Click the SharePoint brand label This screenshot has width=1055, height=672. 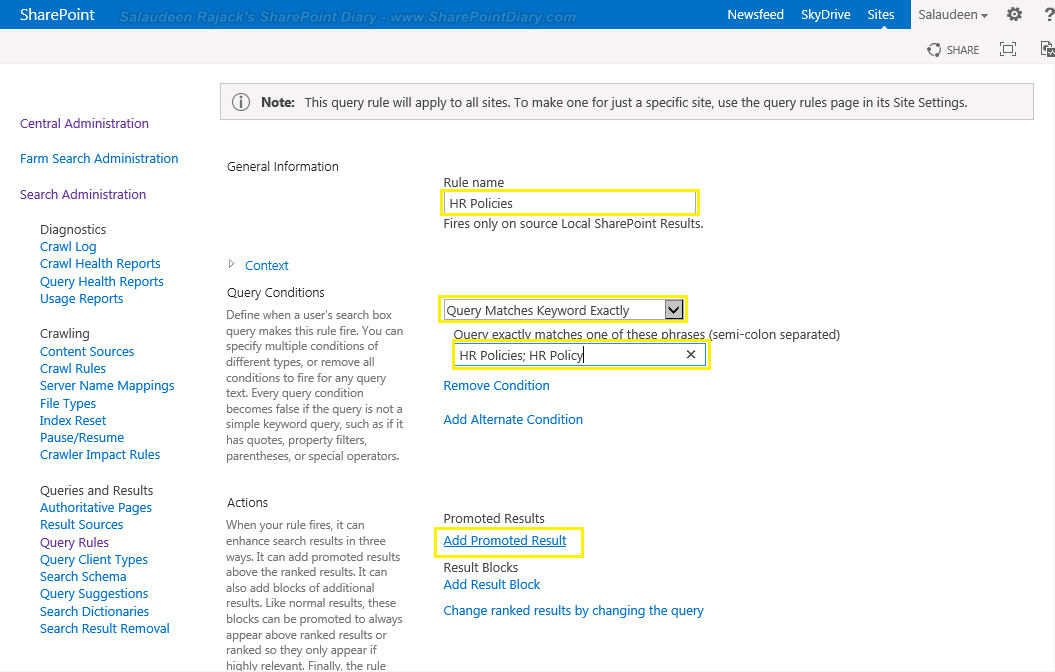[x=57, y=14]
